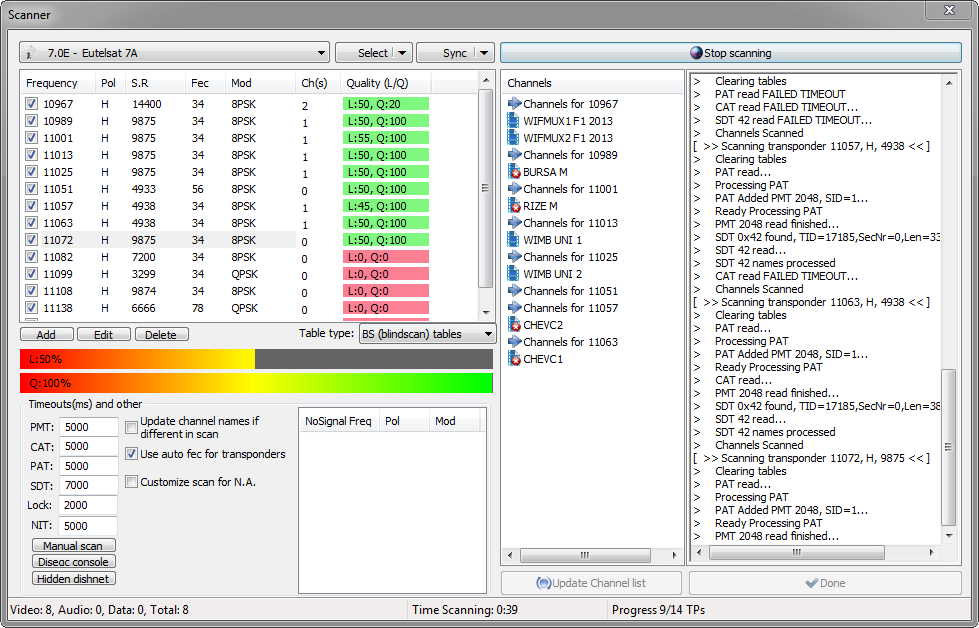Enable Customize scan for N.A.

coord(131,481)
